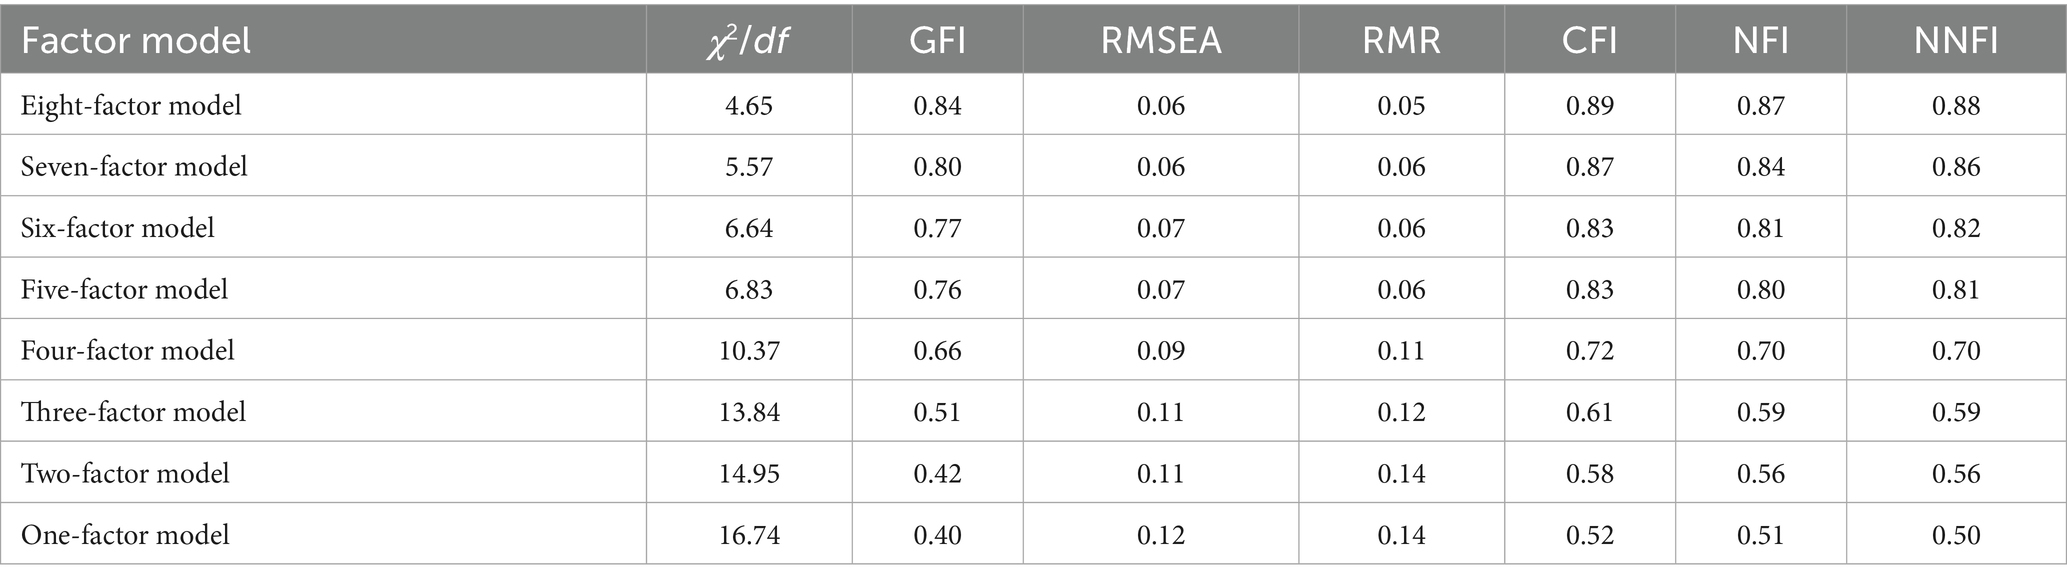Image resolution: width=2067 pixels, height=582 pixels.
Task: Select the One-factor model row label
Action: (125, 535)
